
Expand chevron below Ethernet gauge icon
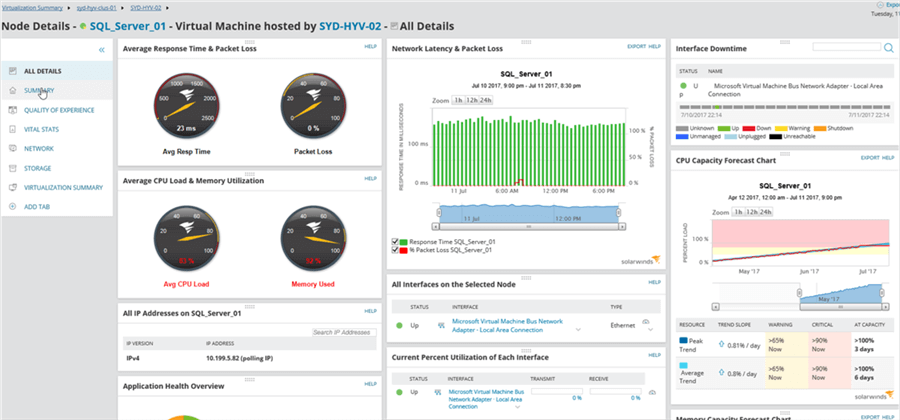(x=650, y=330)
